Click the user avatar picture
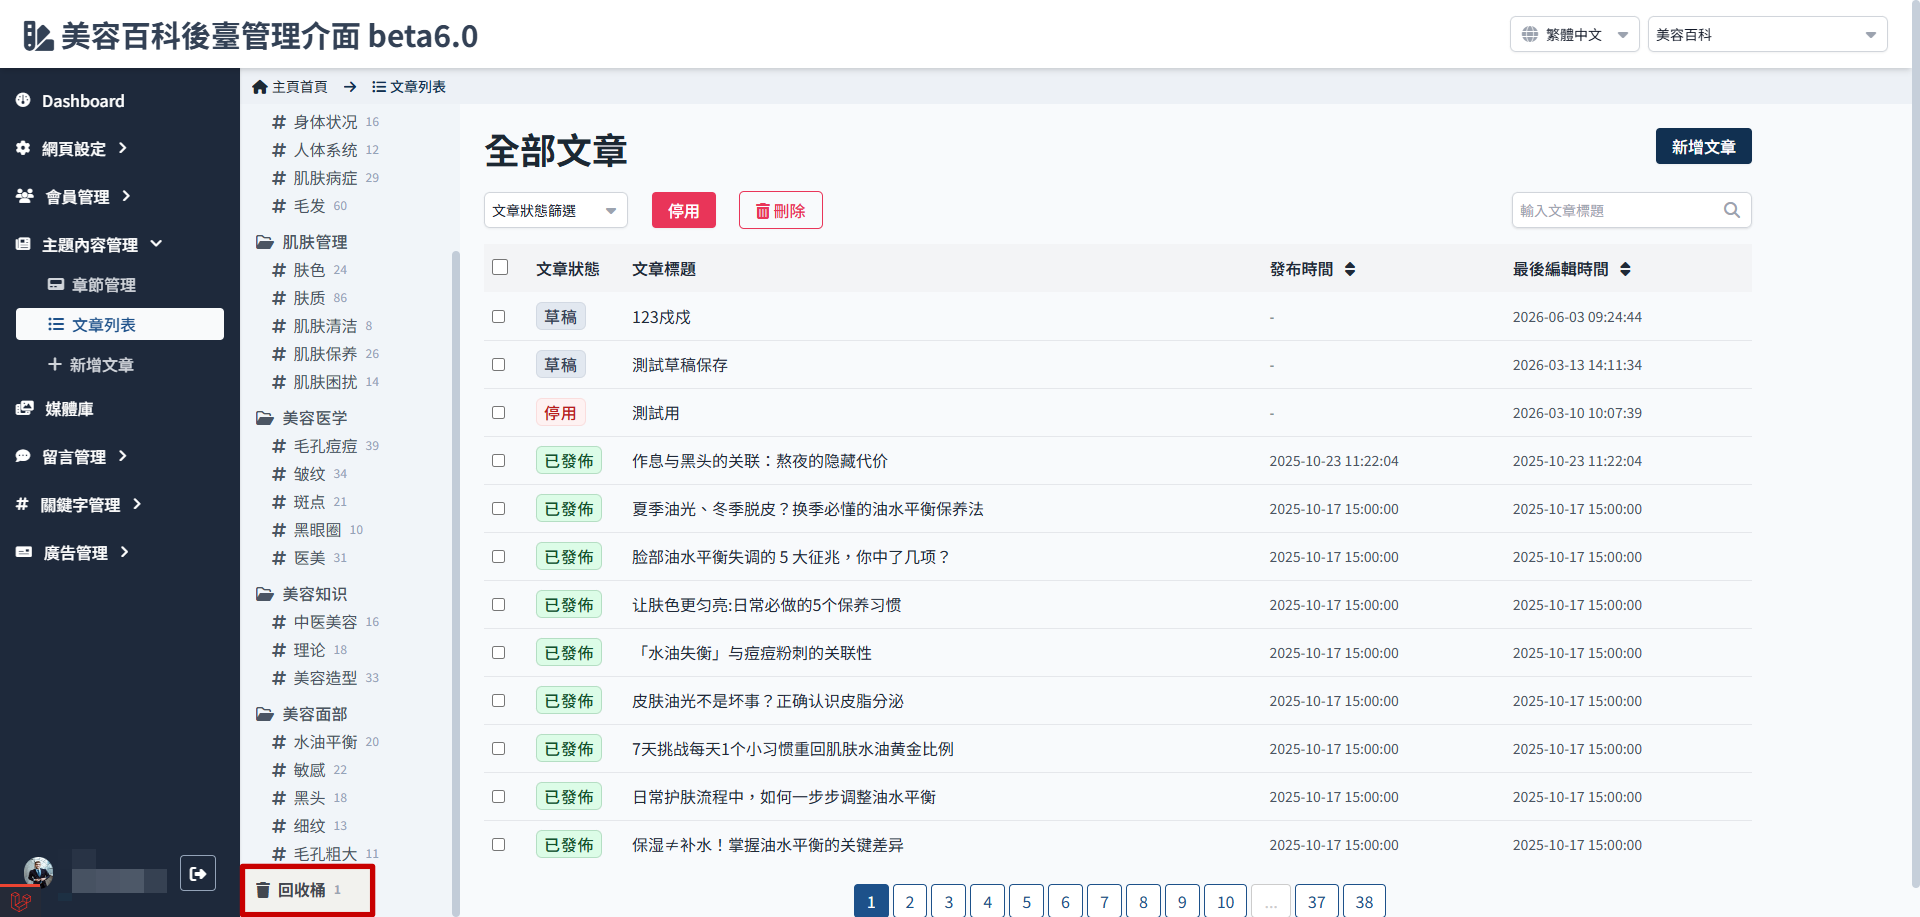The width and height of the screenshot is (1920, 917). pyautogui.click(x=39, y=872)
